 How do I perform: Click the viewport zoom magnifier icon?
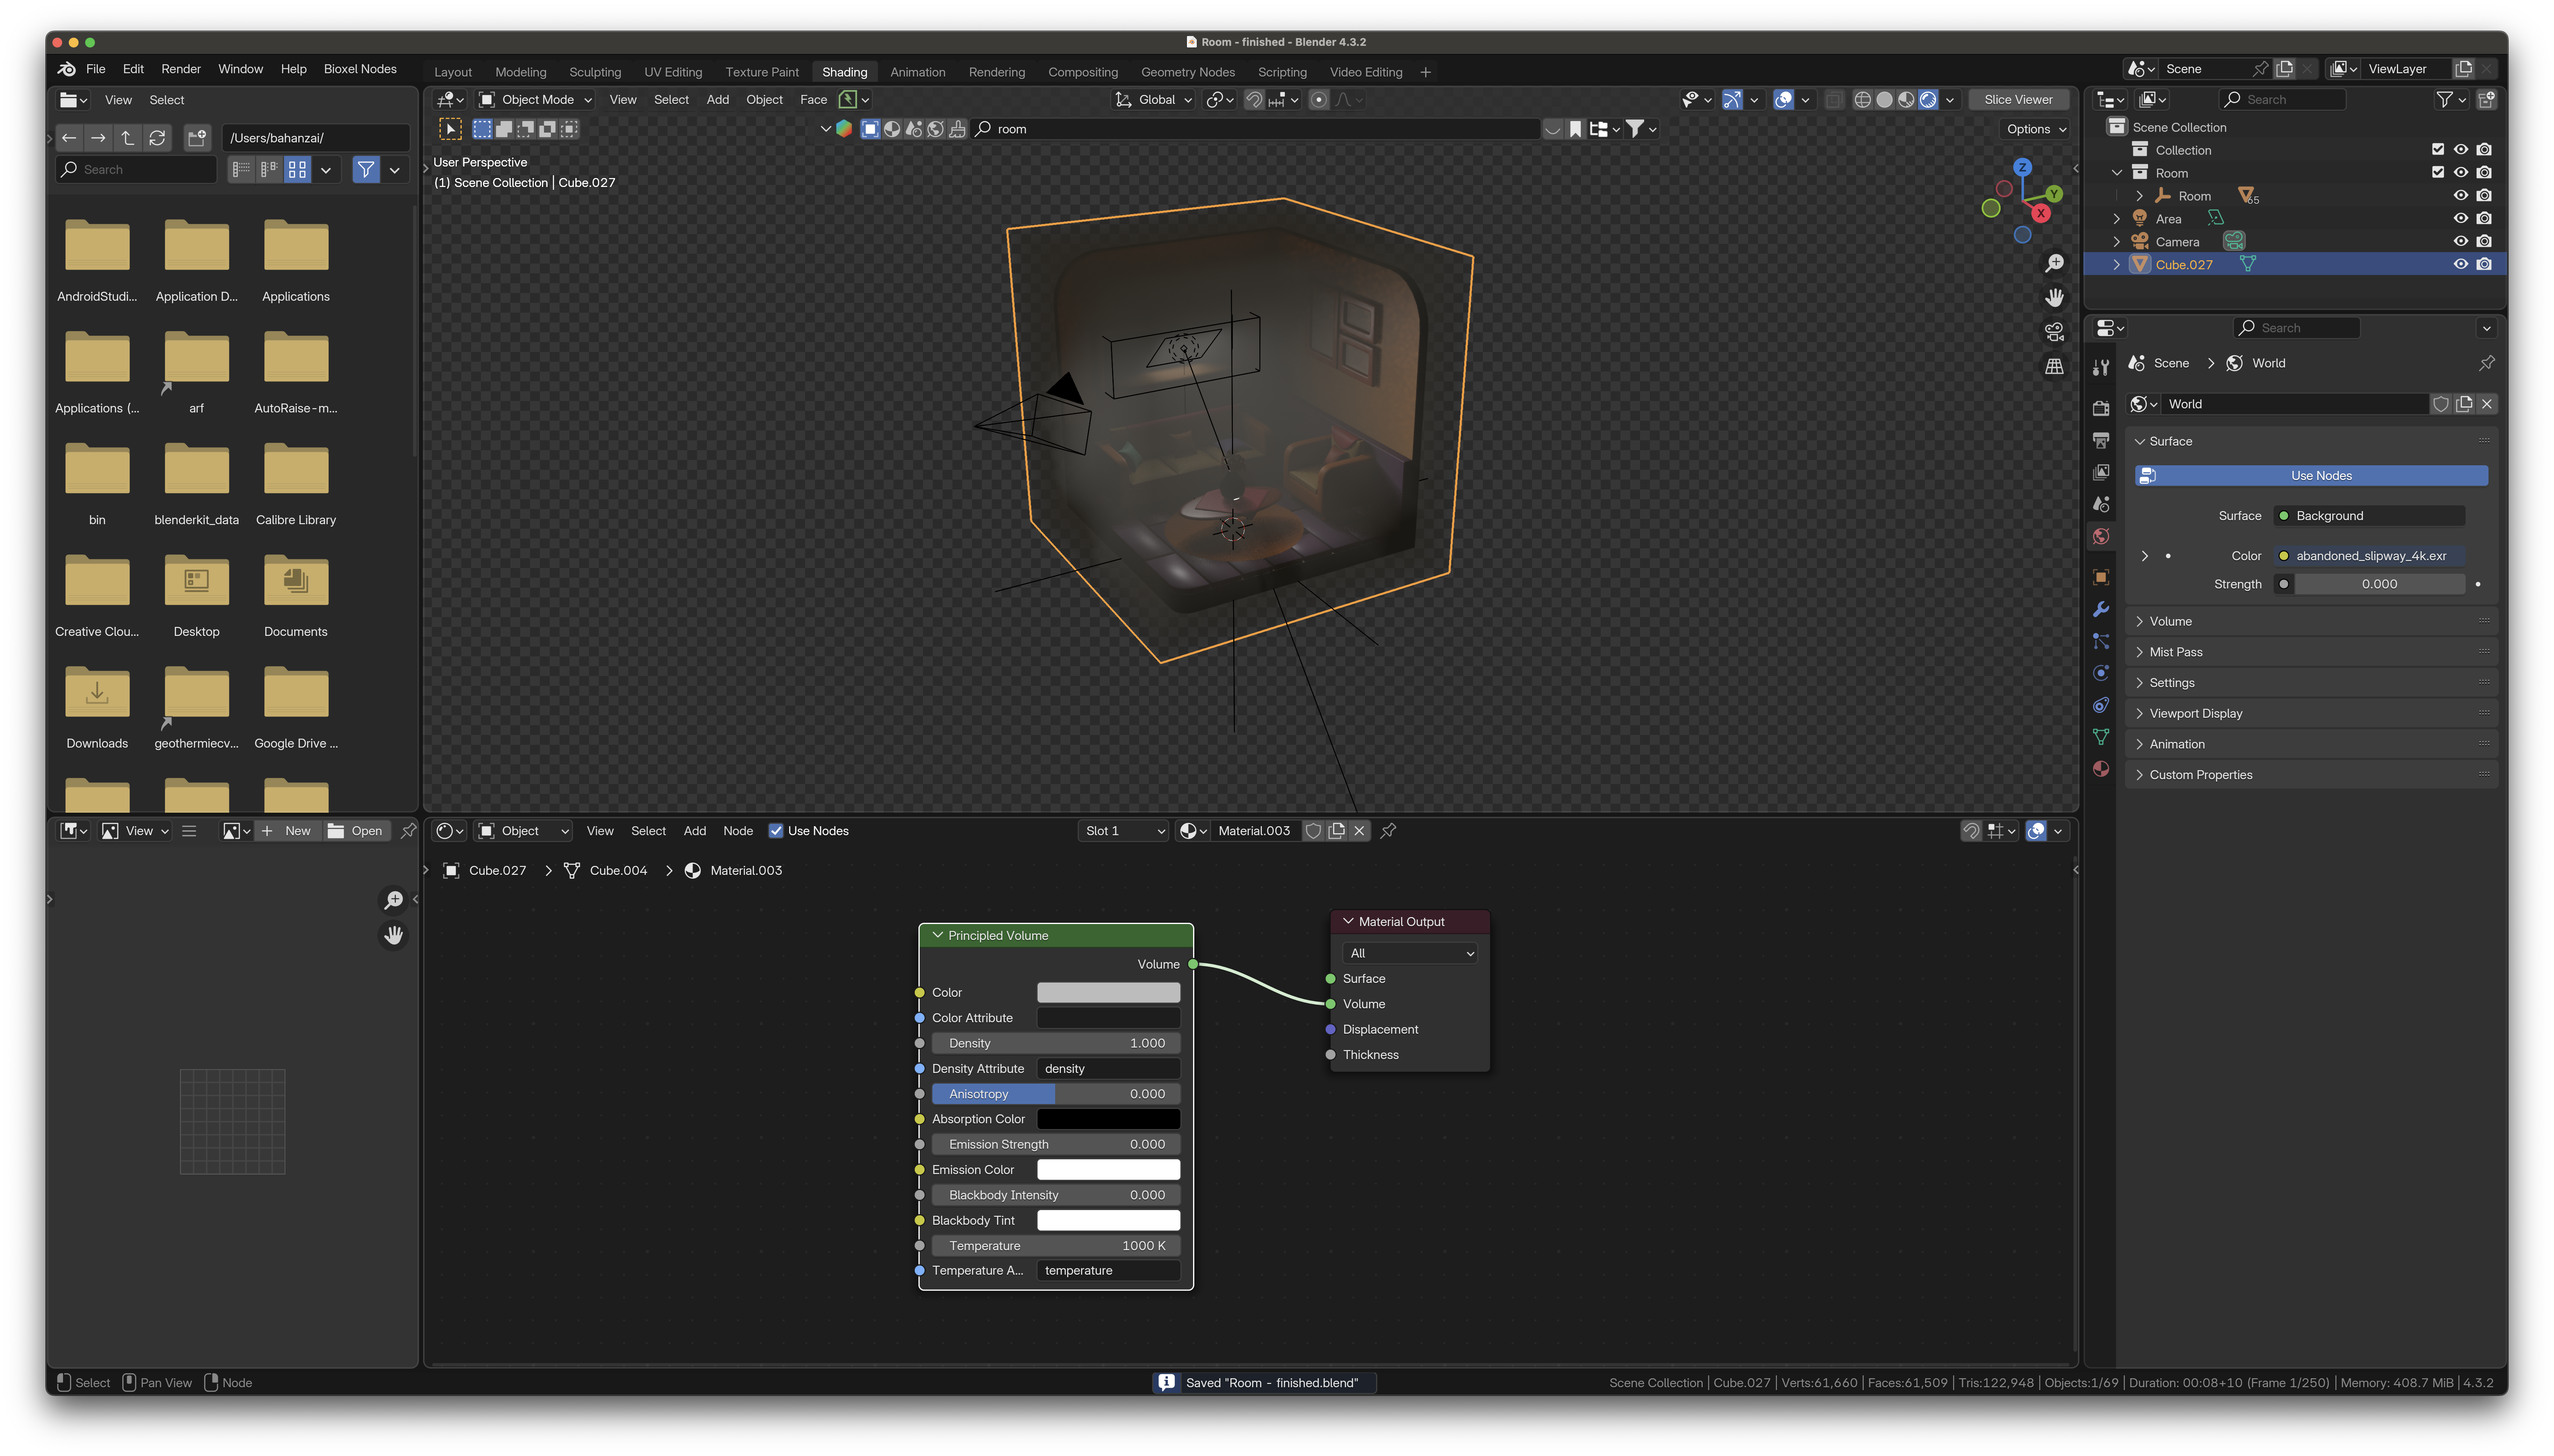tap(2054, 263)
